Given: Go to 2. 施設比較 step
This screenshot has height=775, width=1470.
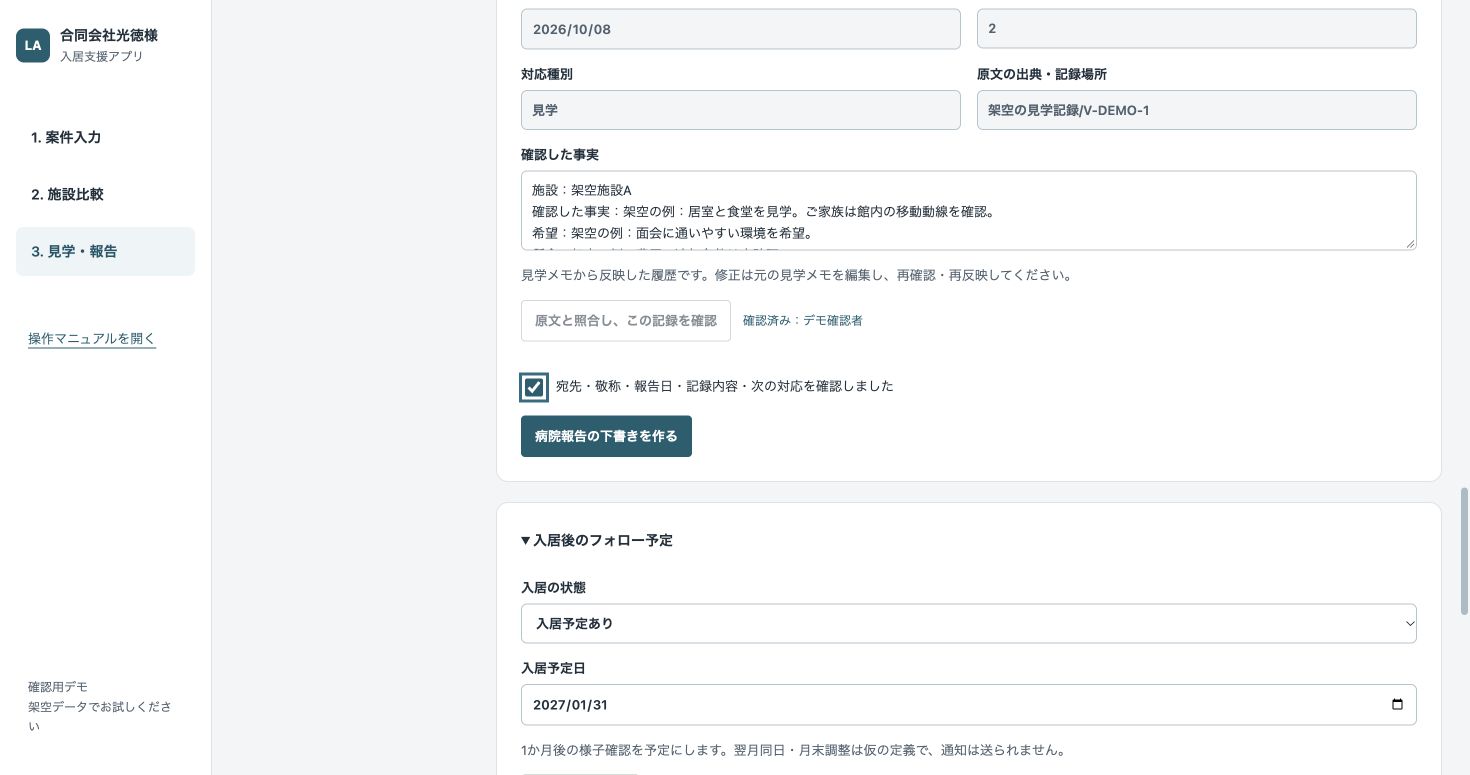Looking at the screenshot, I should pos(105,194).
